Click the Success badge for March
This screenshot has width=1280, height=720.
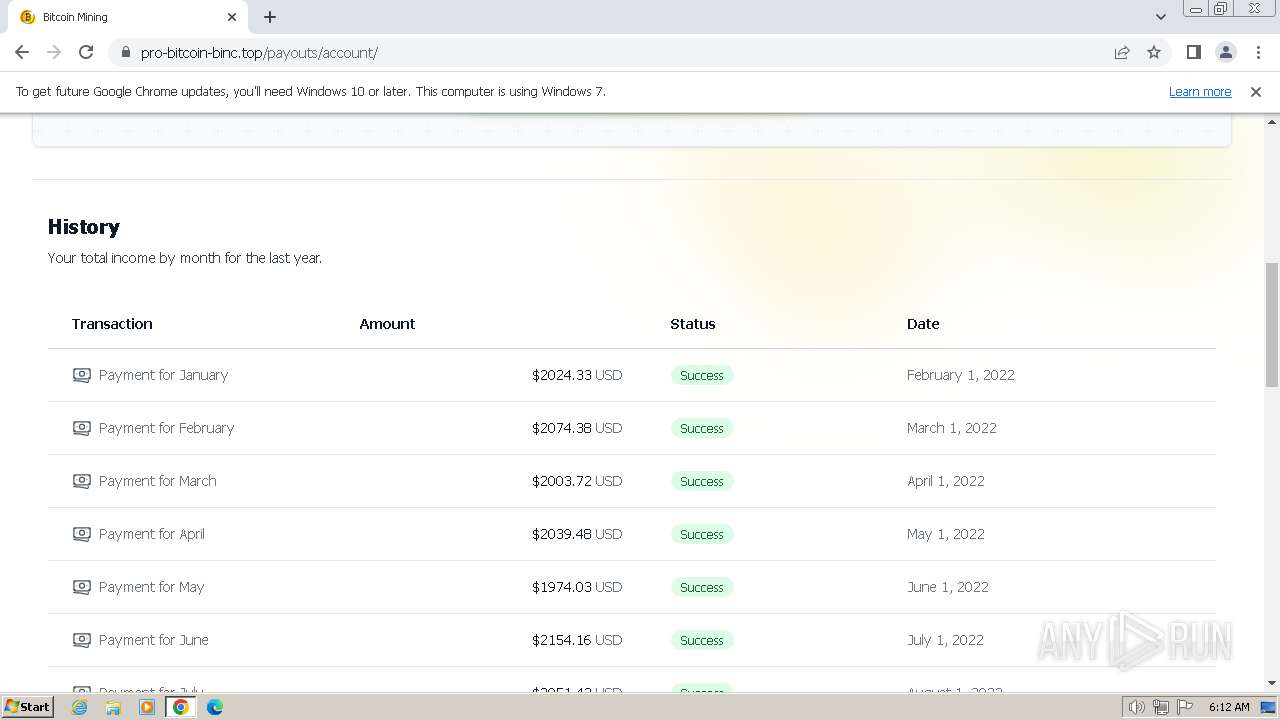702,481
